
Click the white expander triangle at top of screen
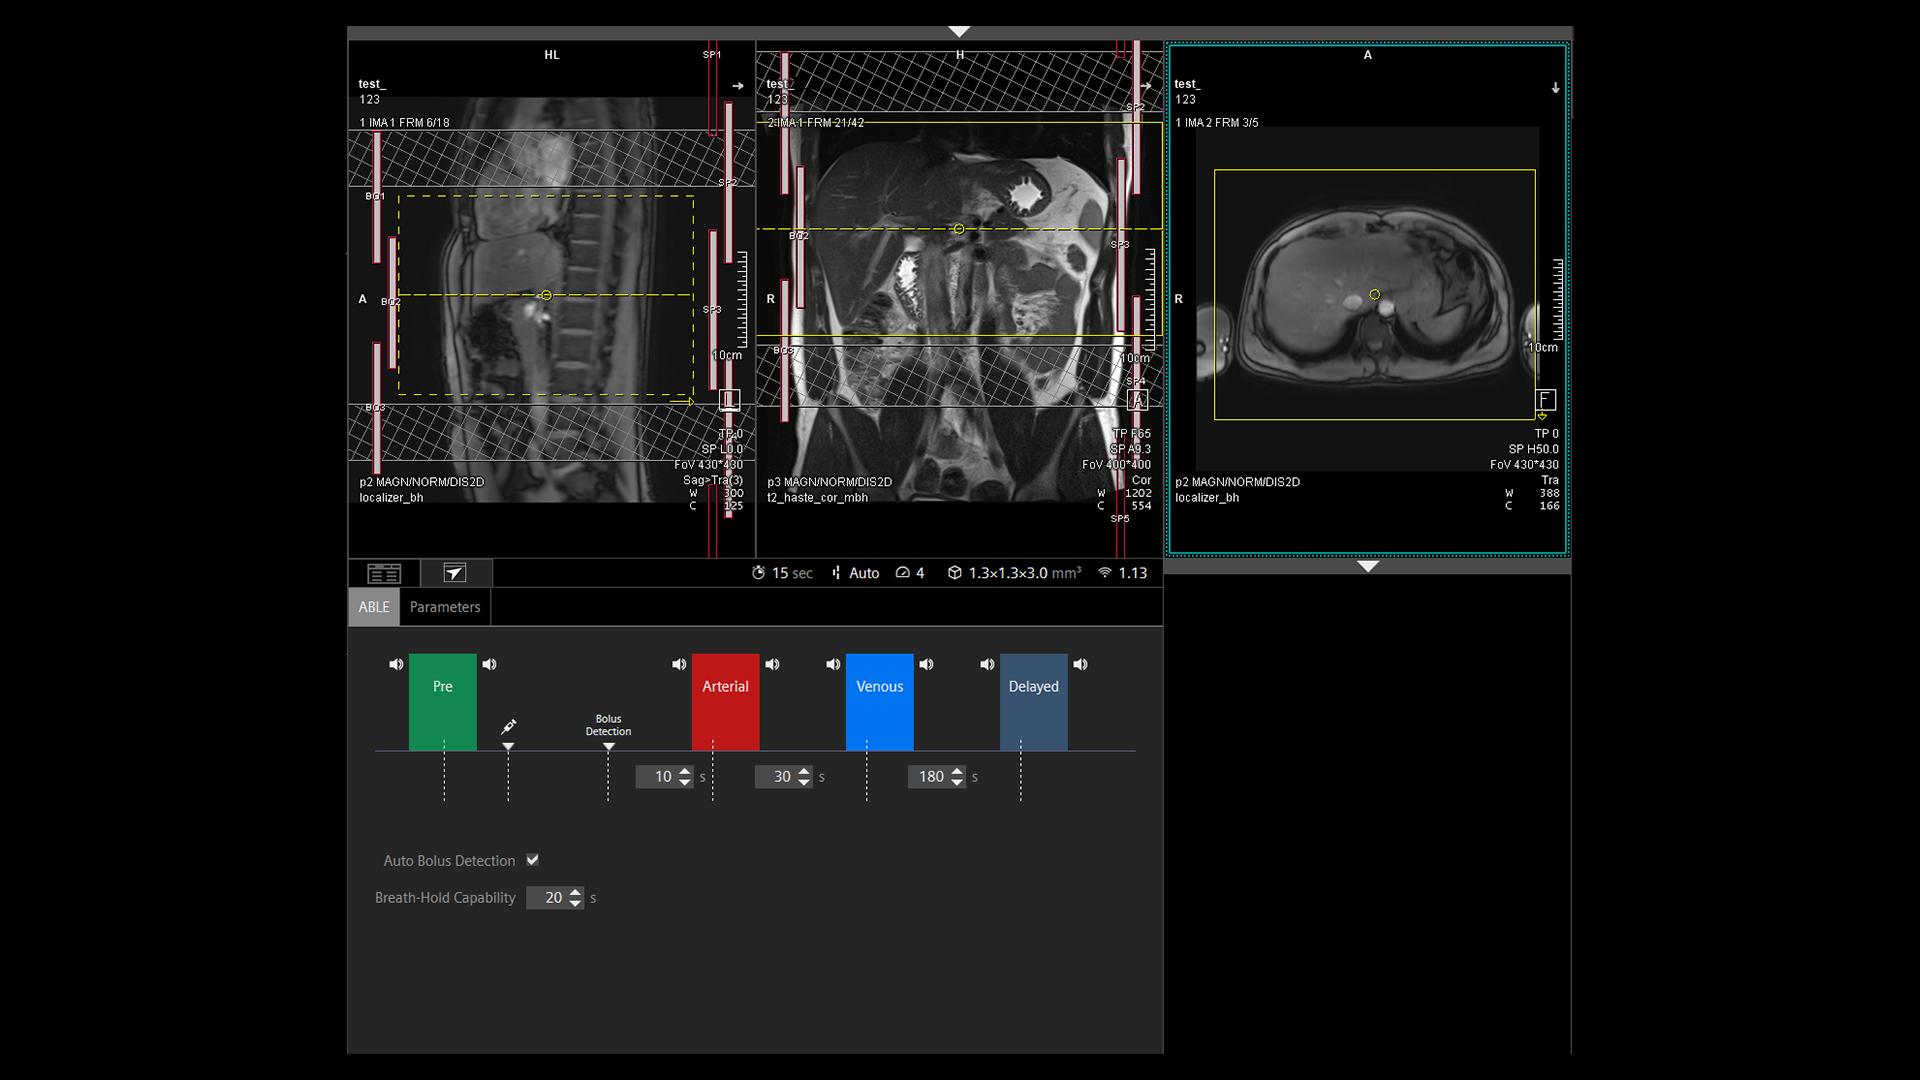coord(960,30)
